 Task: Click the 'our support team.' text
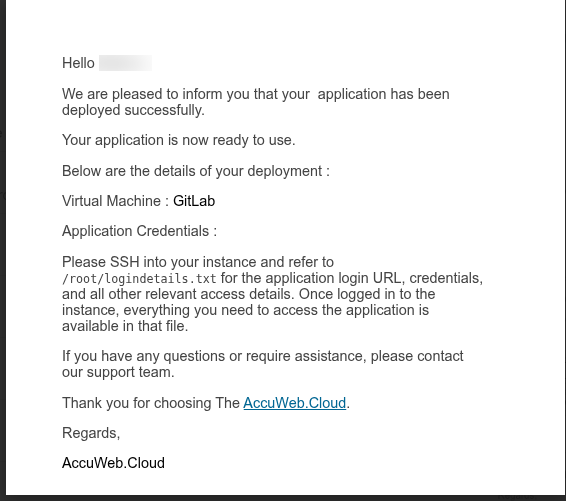click(118, 372)
